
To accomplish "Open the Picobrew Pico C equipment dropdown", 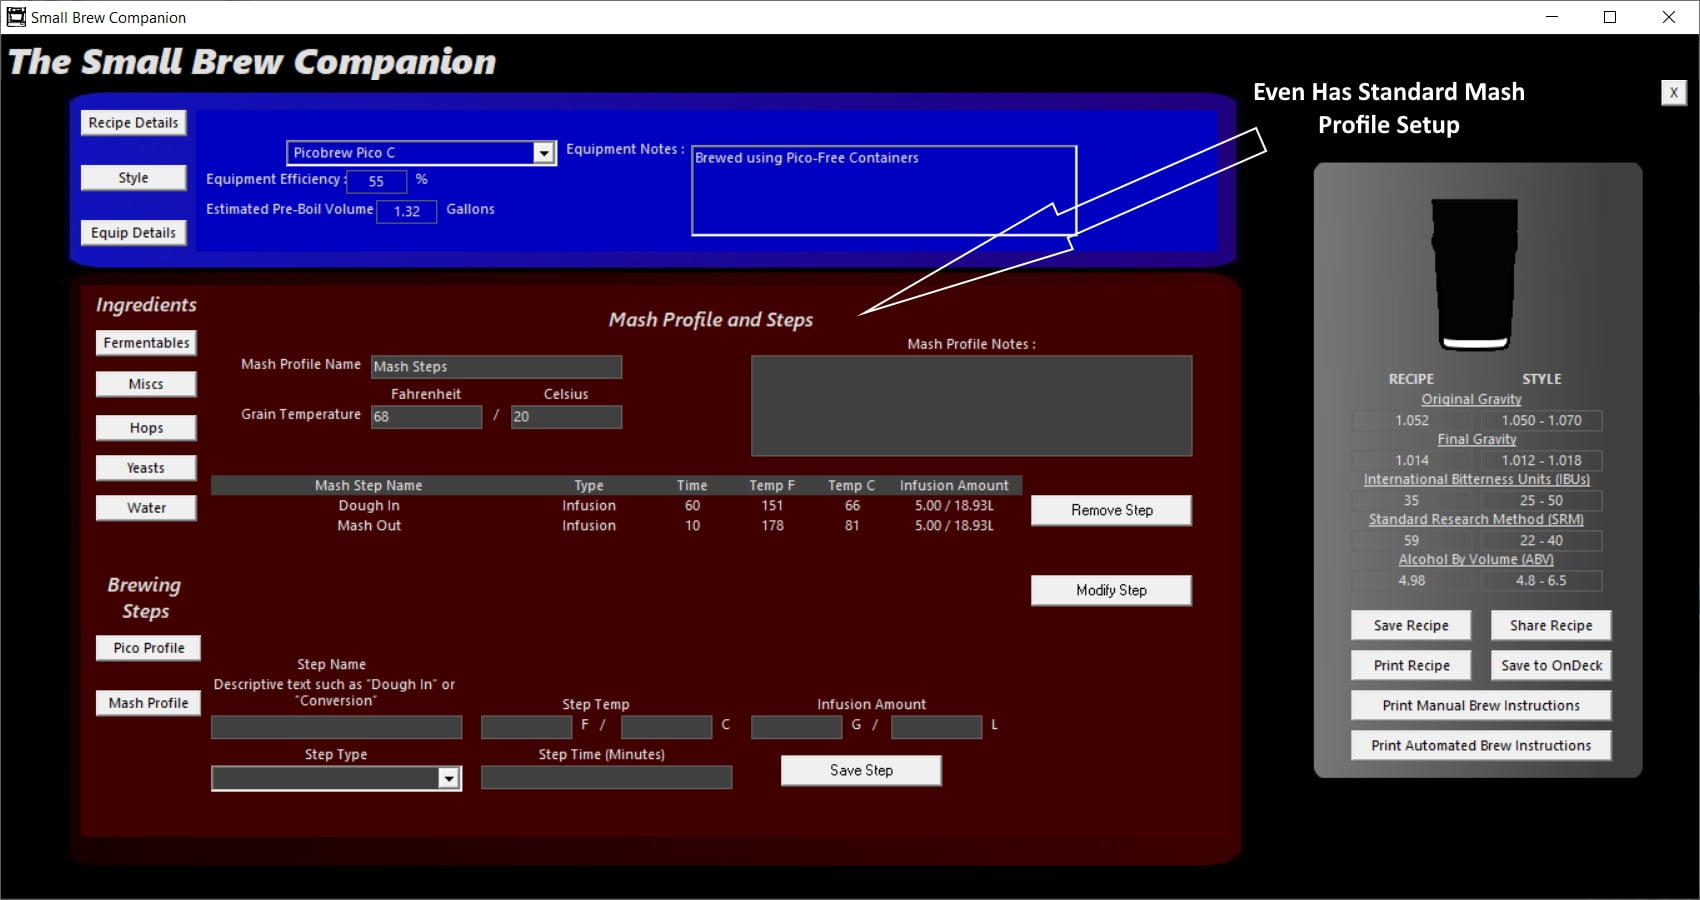I will click(x=543, y=153).
